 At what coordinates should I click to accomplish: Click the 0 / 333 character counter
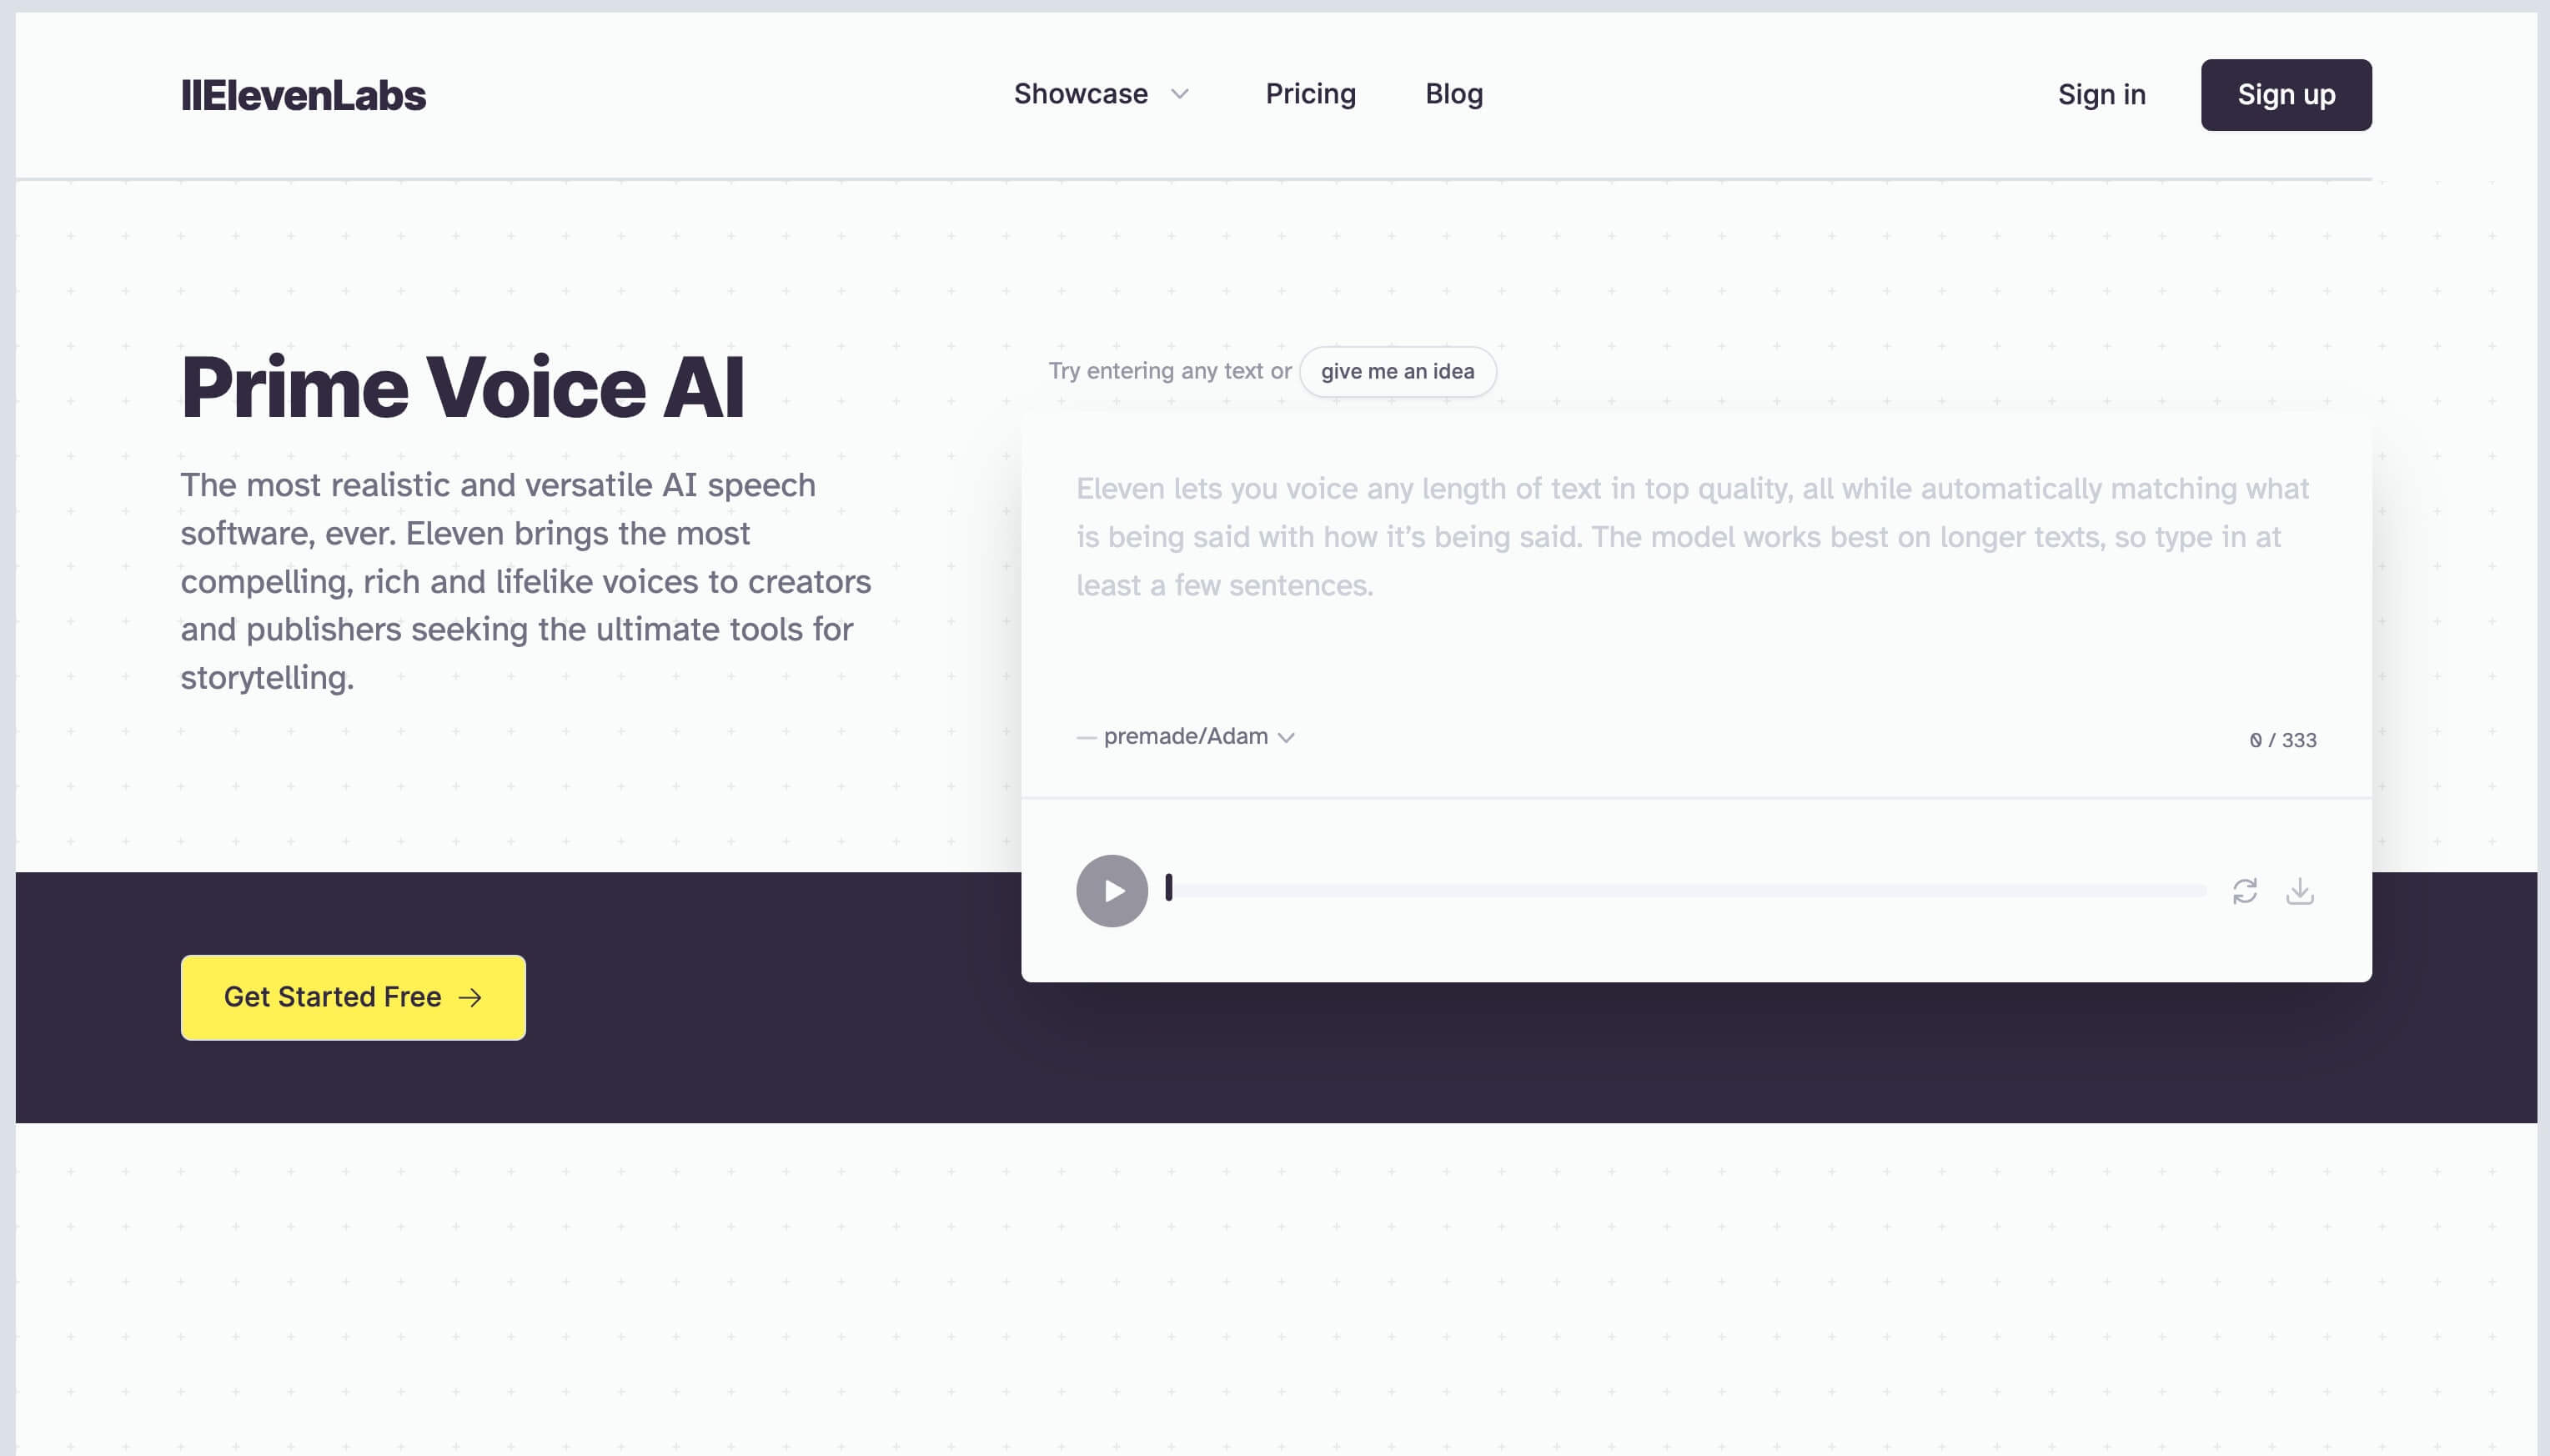[x=2282, y=739]
